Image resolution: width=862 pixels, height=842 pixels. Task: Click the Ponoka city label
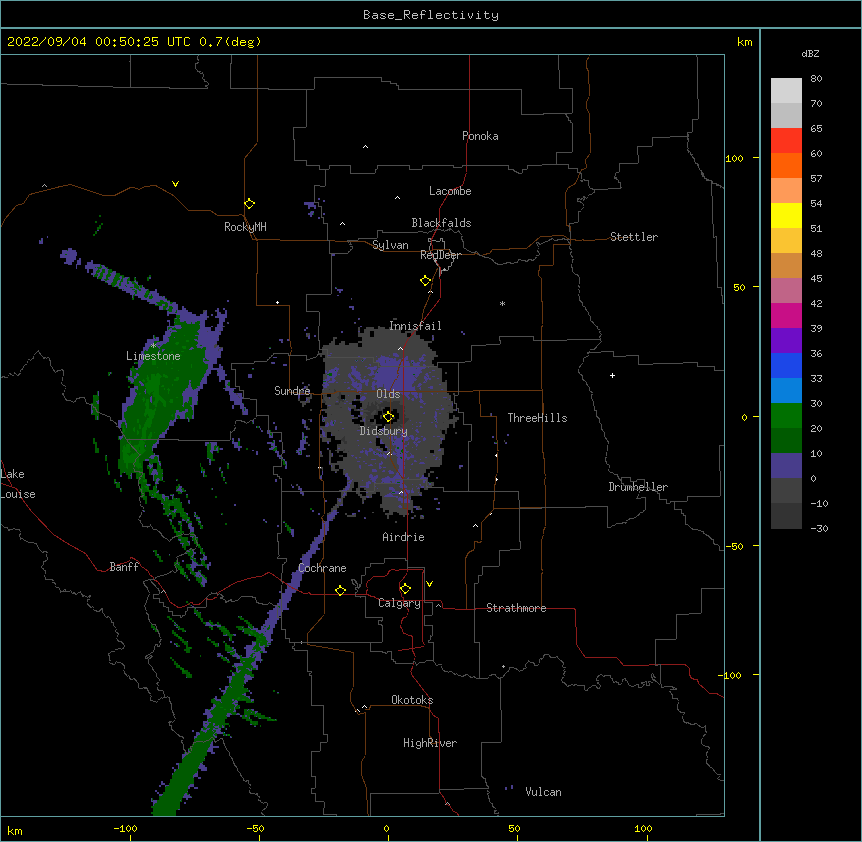[x=480, y=136]
